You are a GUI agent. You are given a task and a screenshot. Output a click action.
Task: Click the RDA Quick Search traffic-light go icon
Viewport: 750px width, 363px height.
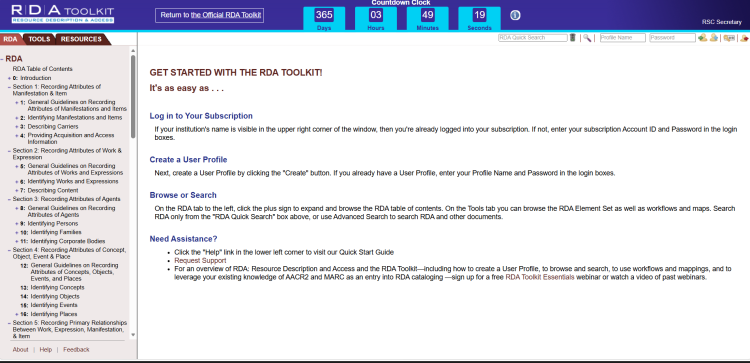pyautogui.click(x=573, y=38)
